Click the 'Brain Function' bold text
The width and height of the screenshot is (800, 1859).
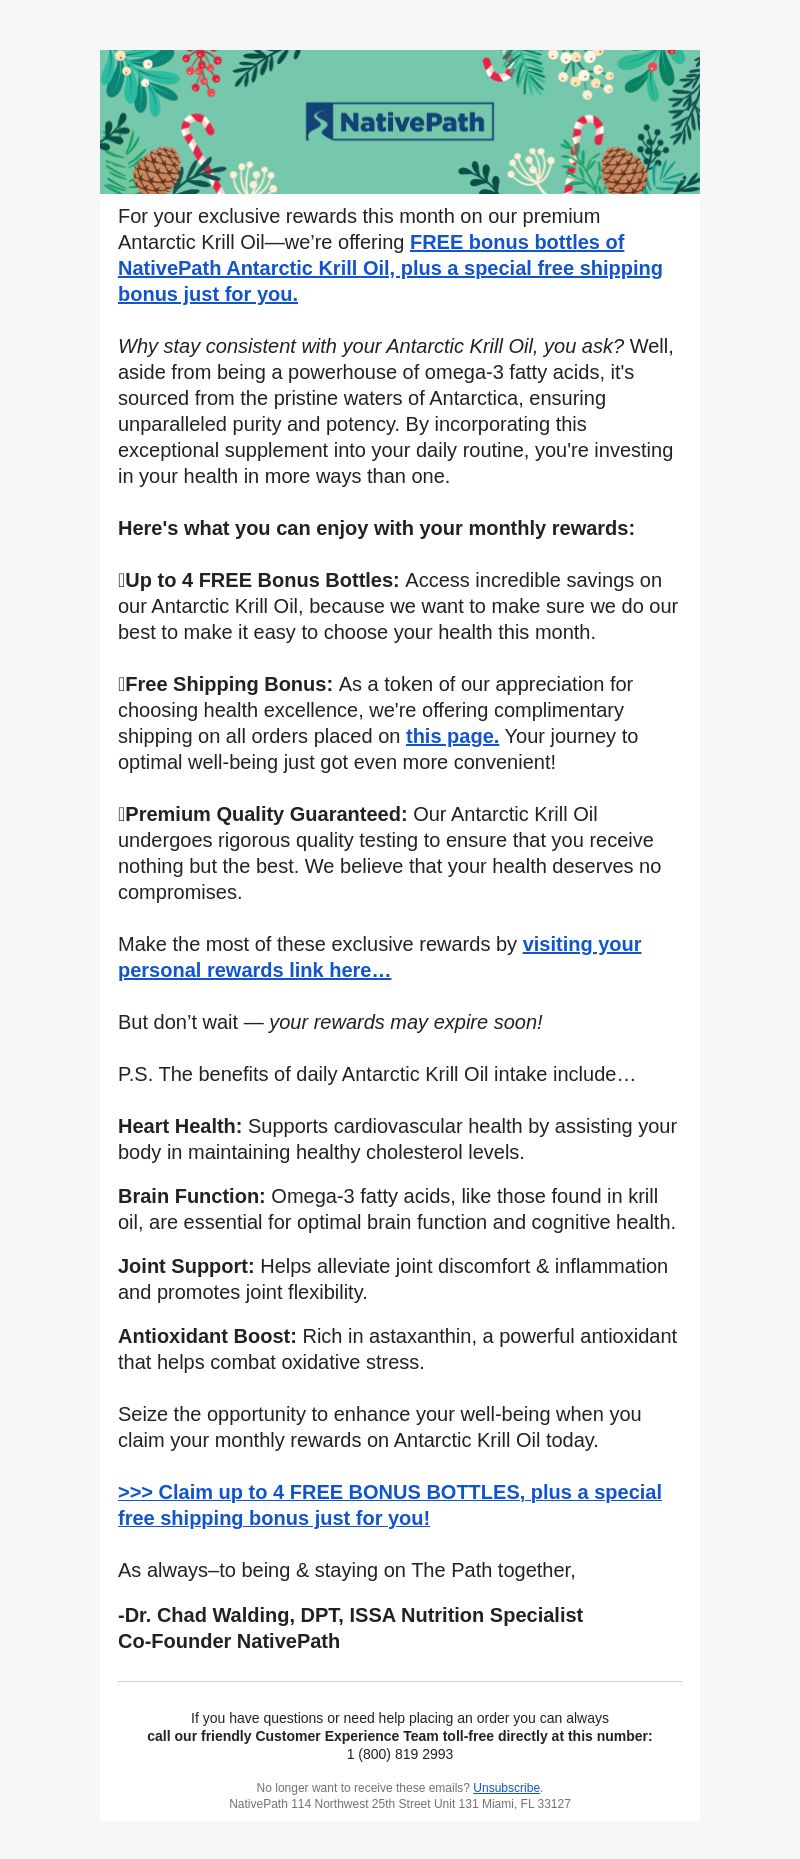[192, 1196]
